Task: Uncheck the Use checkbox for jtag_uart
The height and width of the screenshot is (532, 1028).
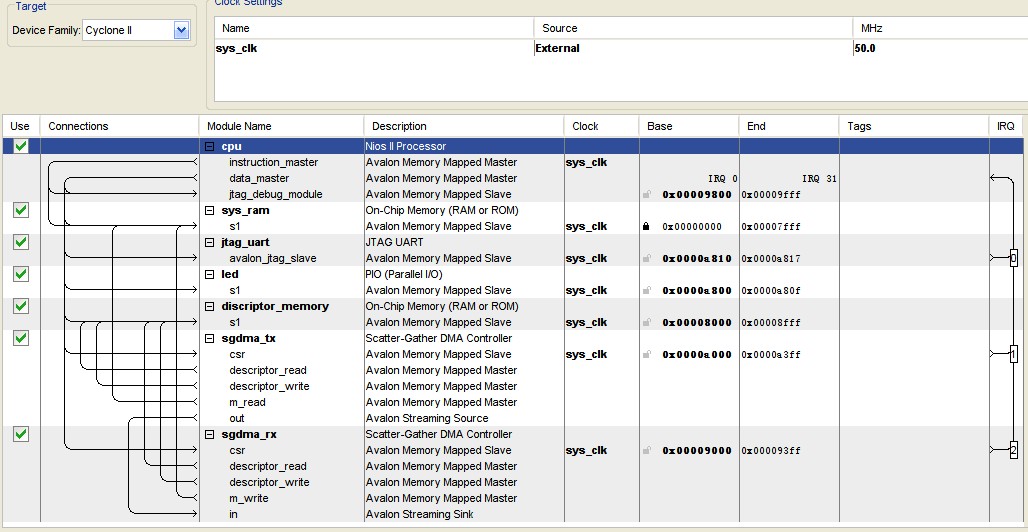Action: point(21,242)
